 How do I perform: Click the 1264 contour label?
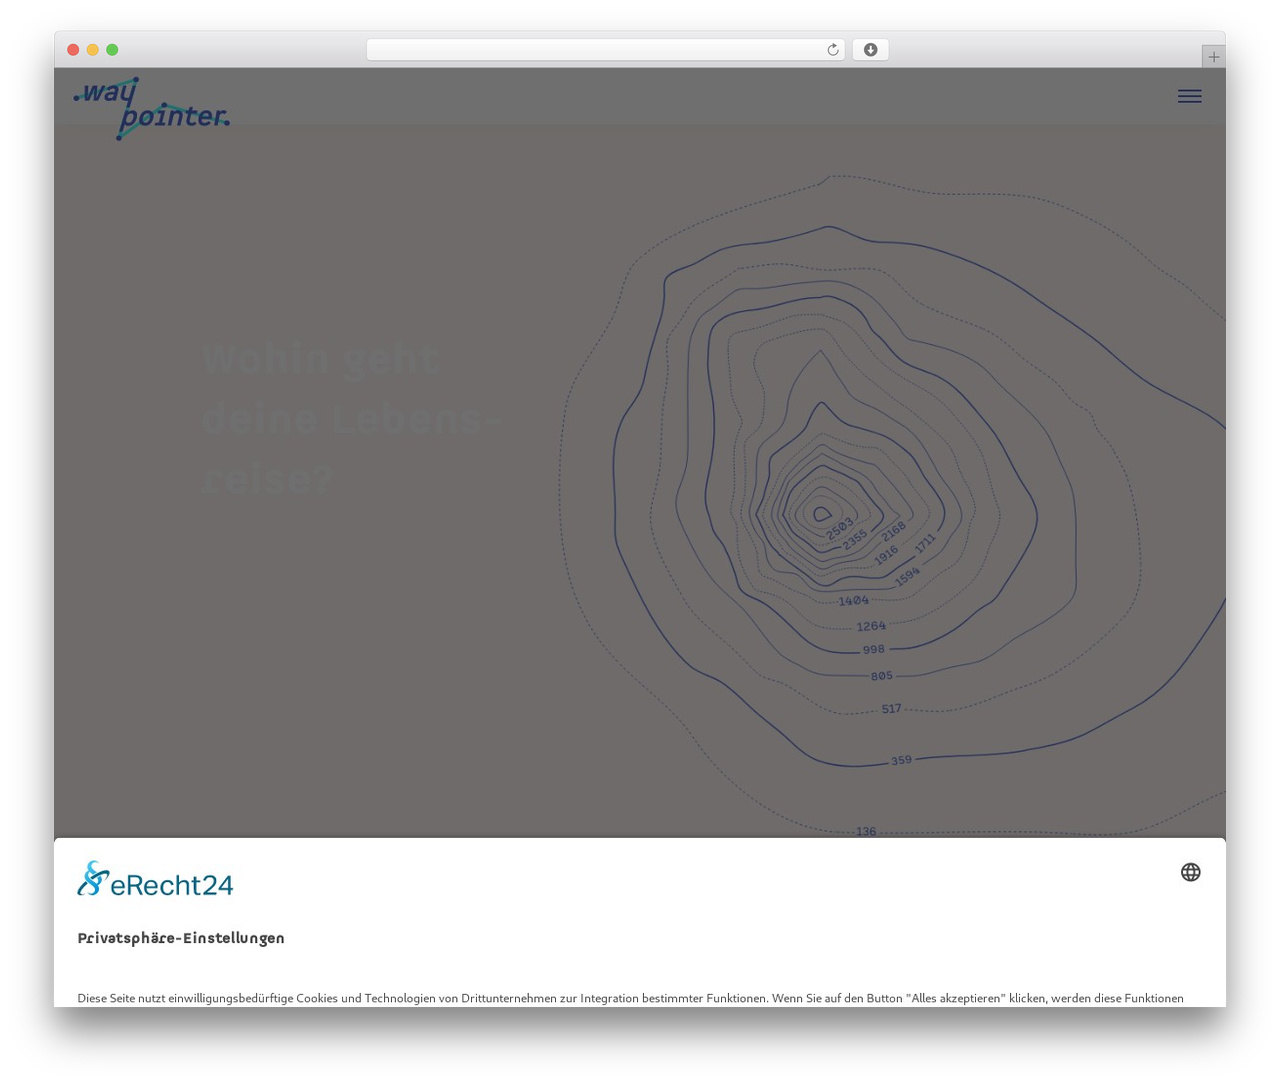click(x=871, y=626)
